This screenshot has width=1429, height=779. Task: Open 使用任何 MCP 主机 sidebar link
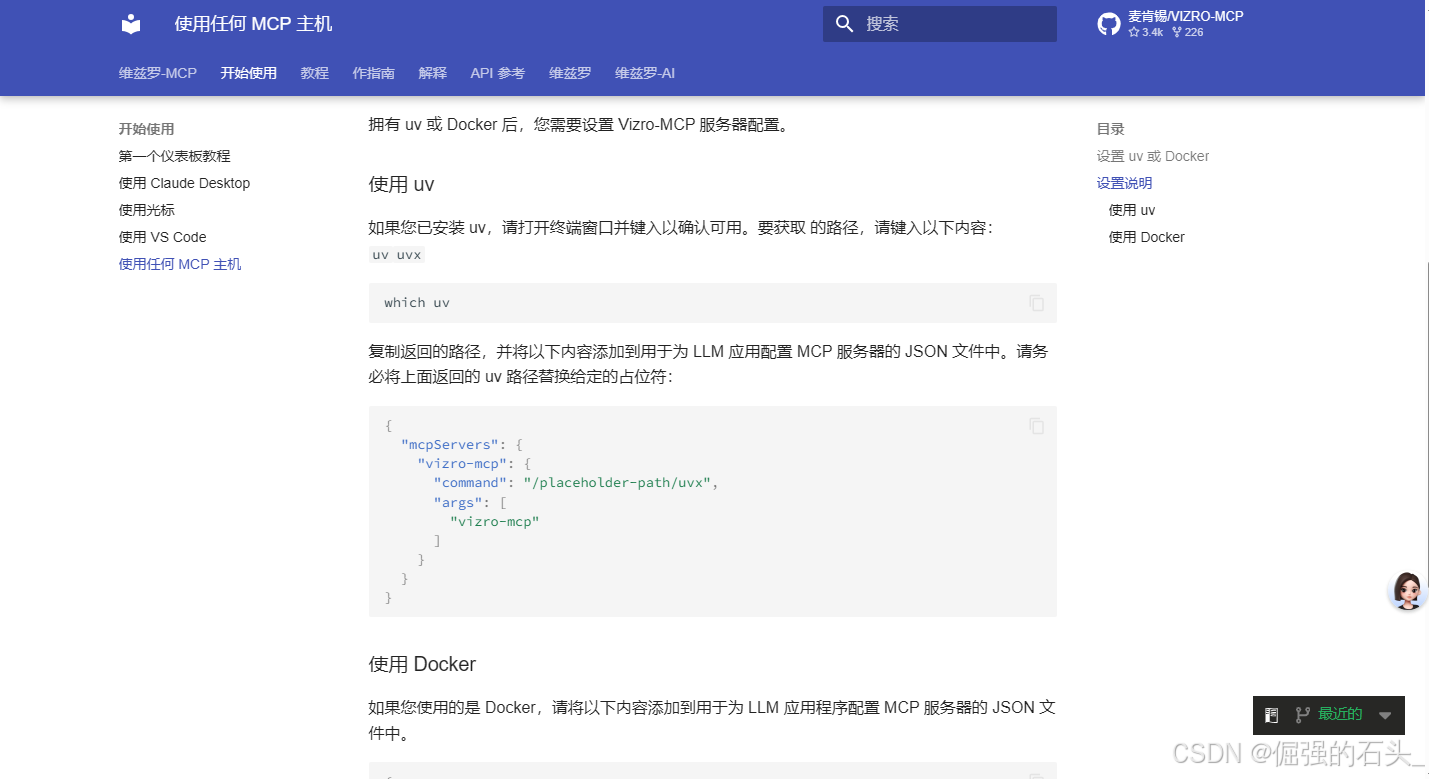(x=180, y=264)
